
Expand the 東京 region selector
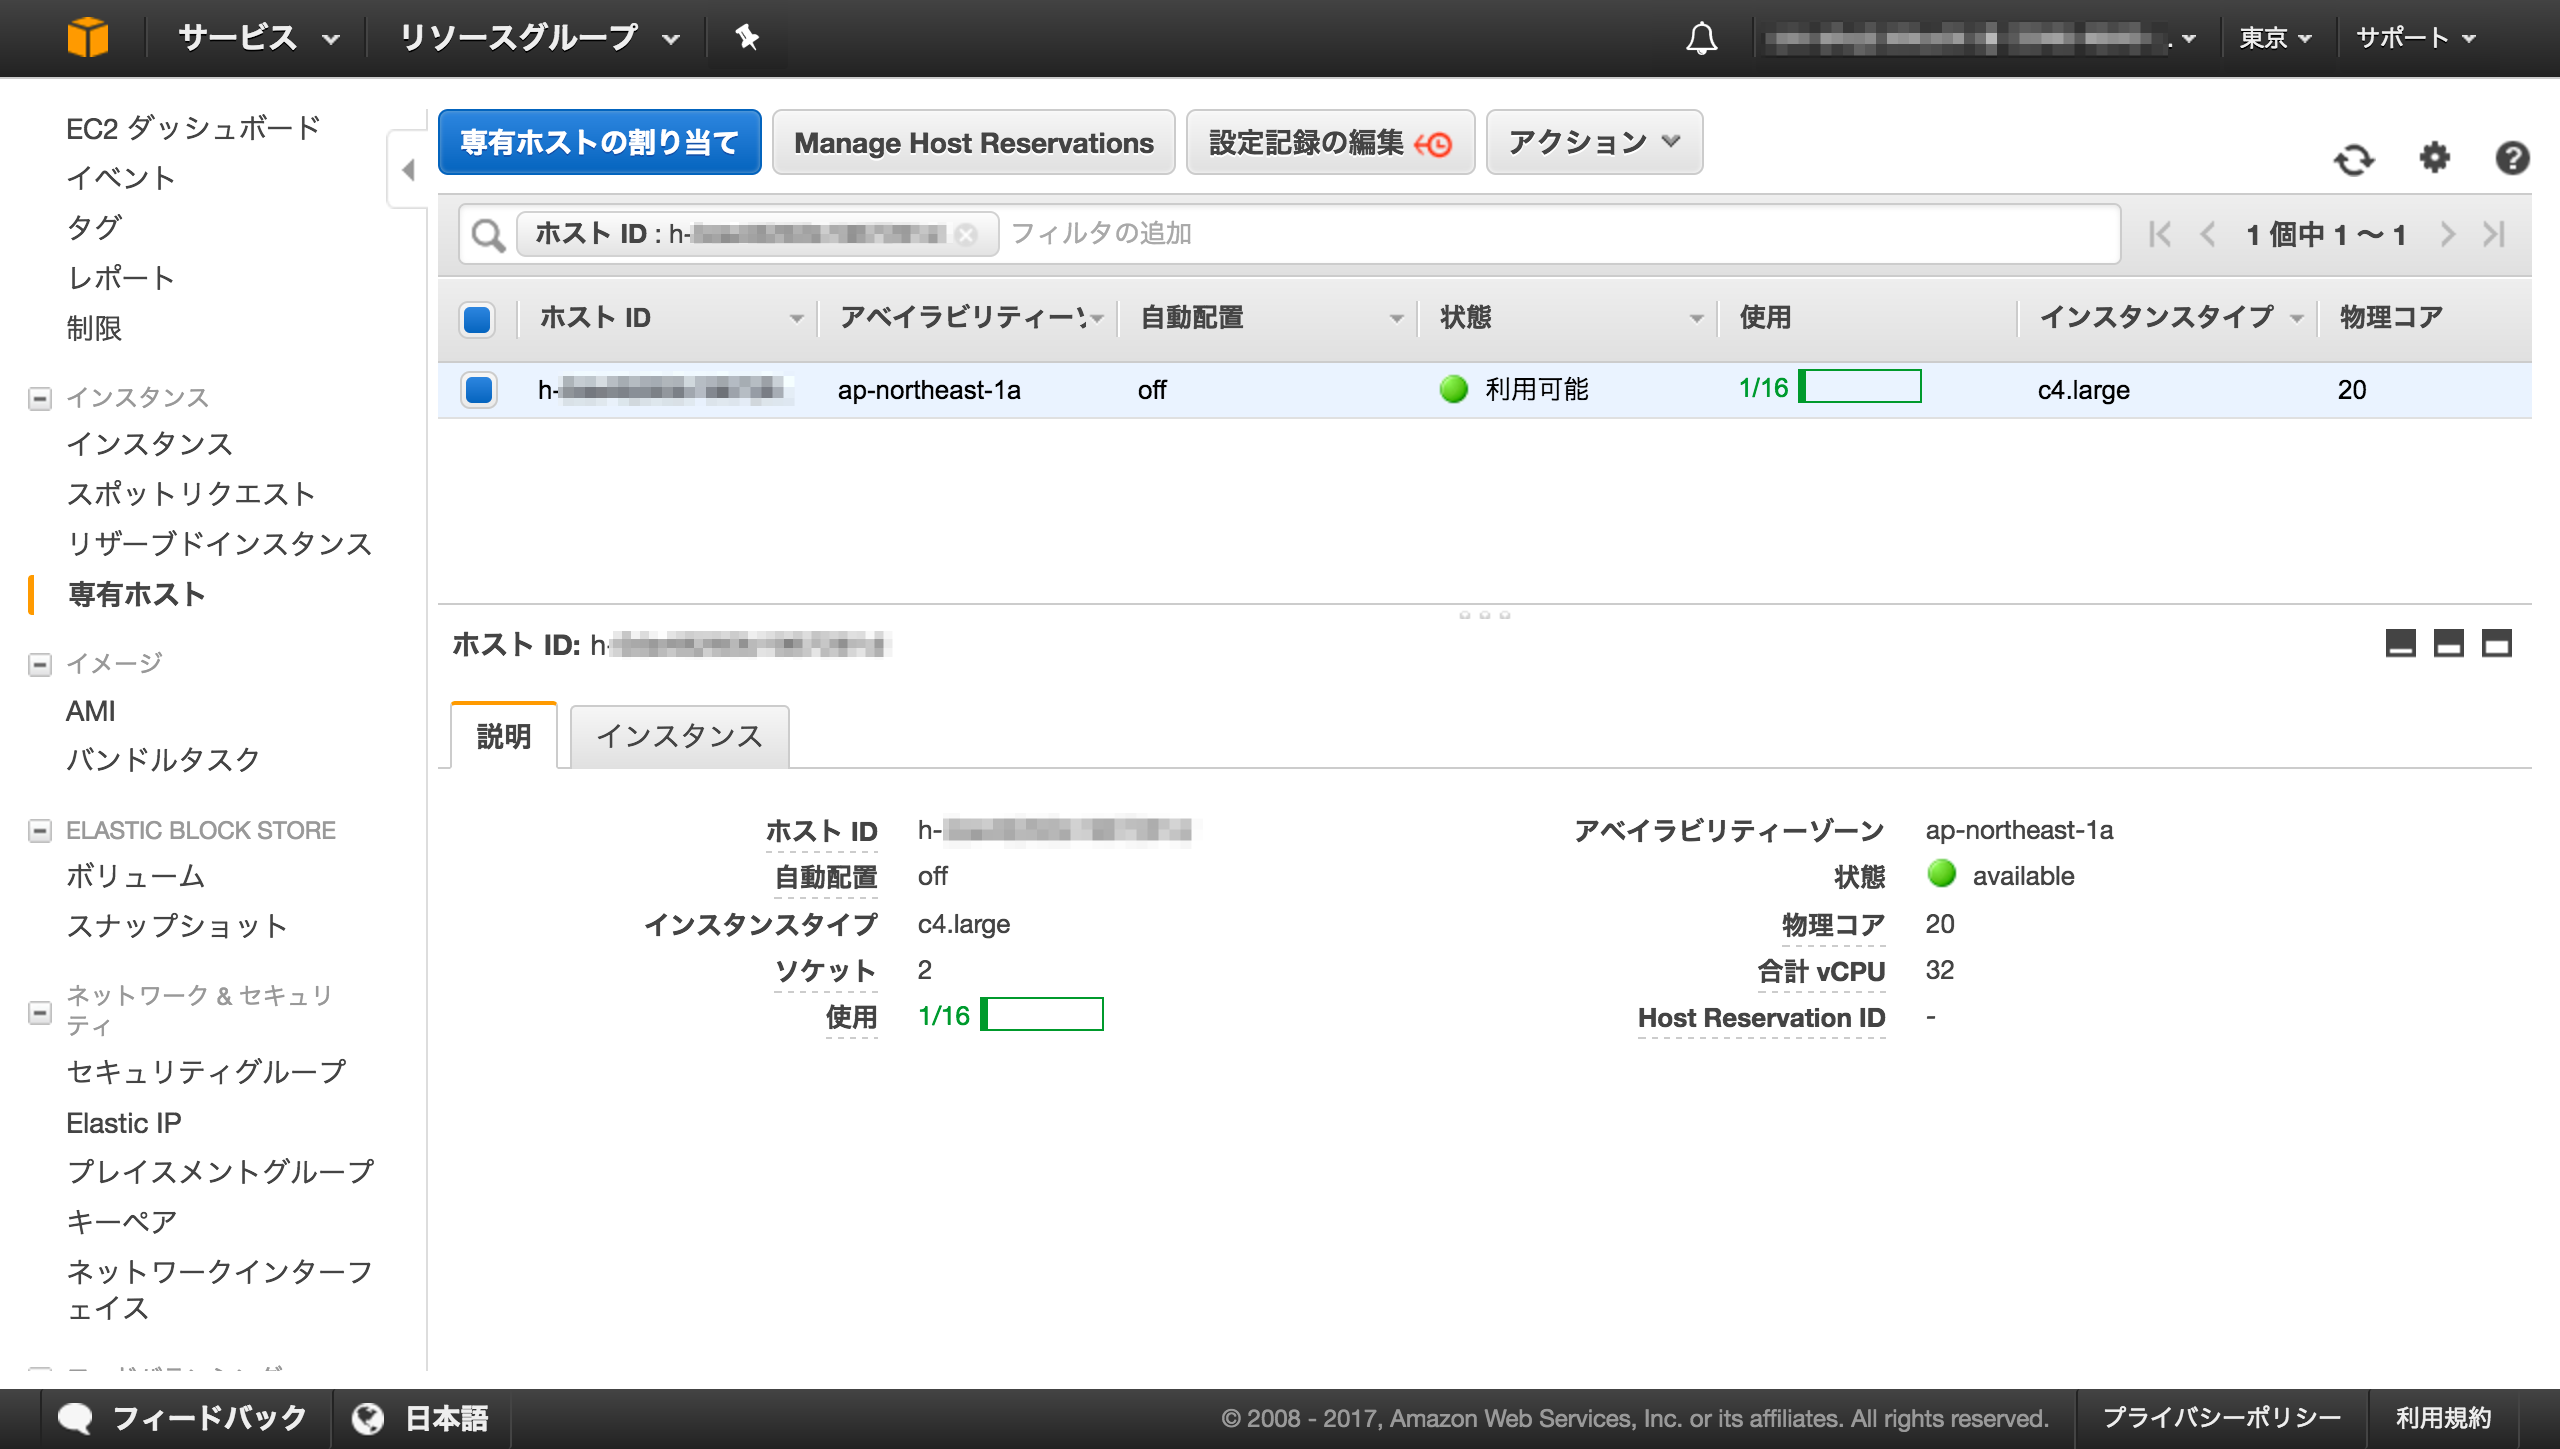(2277, 37)
